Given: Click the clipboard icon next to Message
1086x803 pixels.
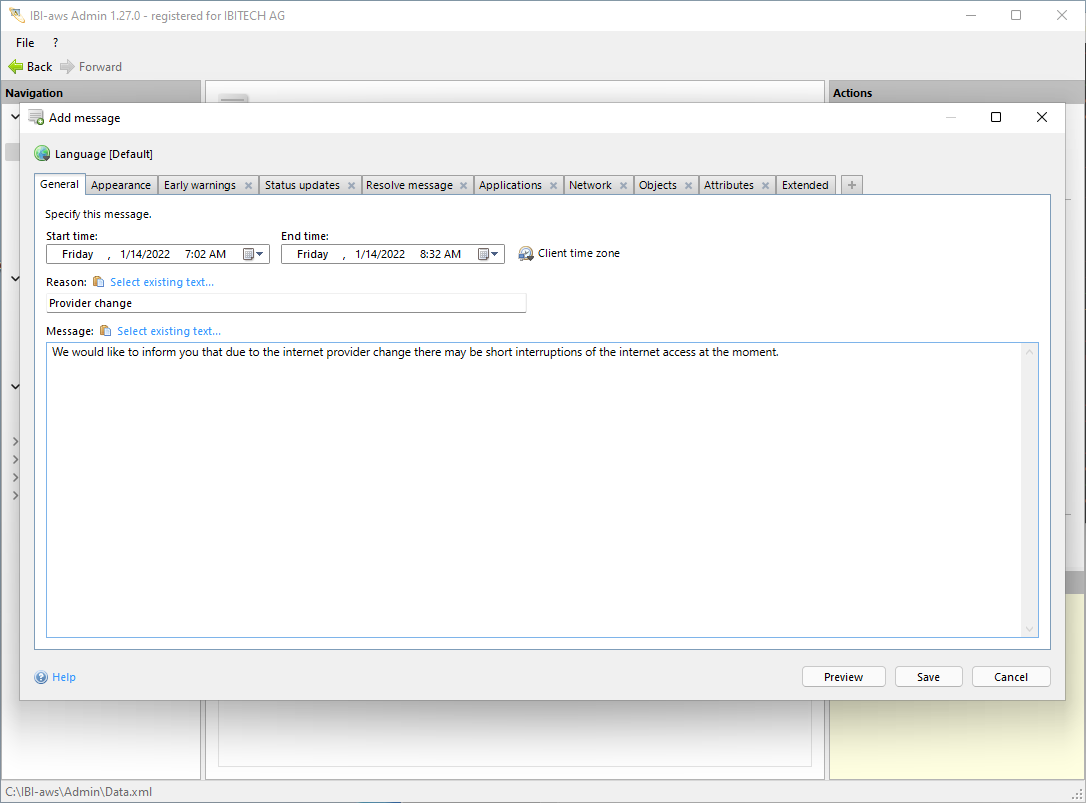Looking at the screenshot, I should (x=105, y=331).
